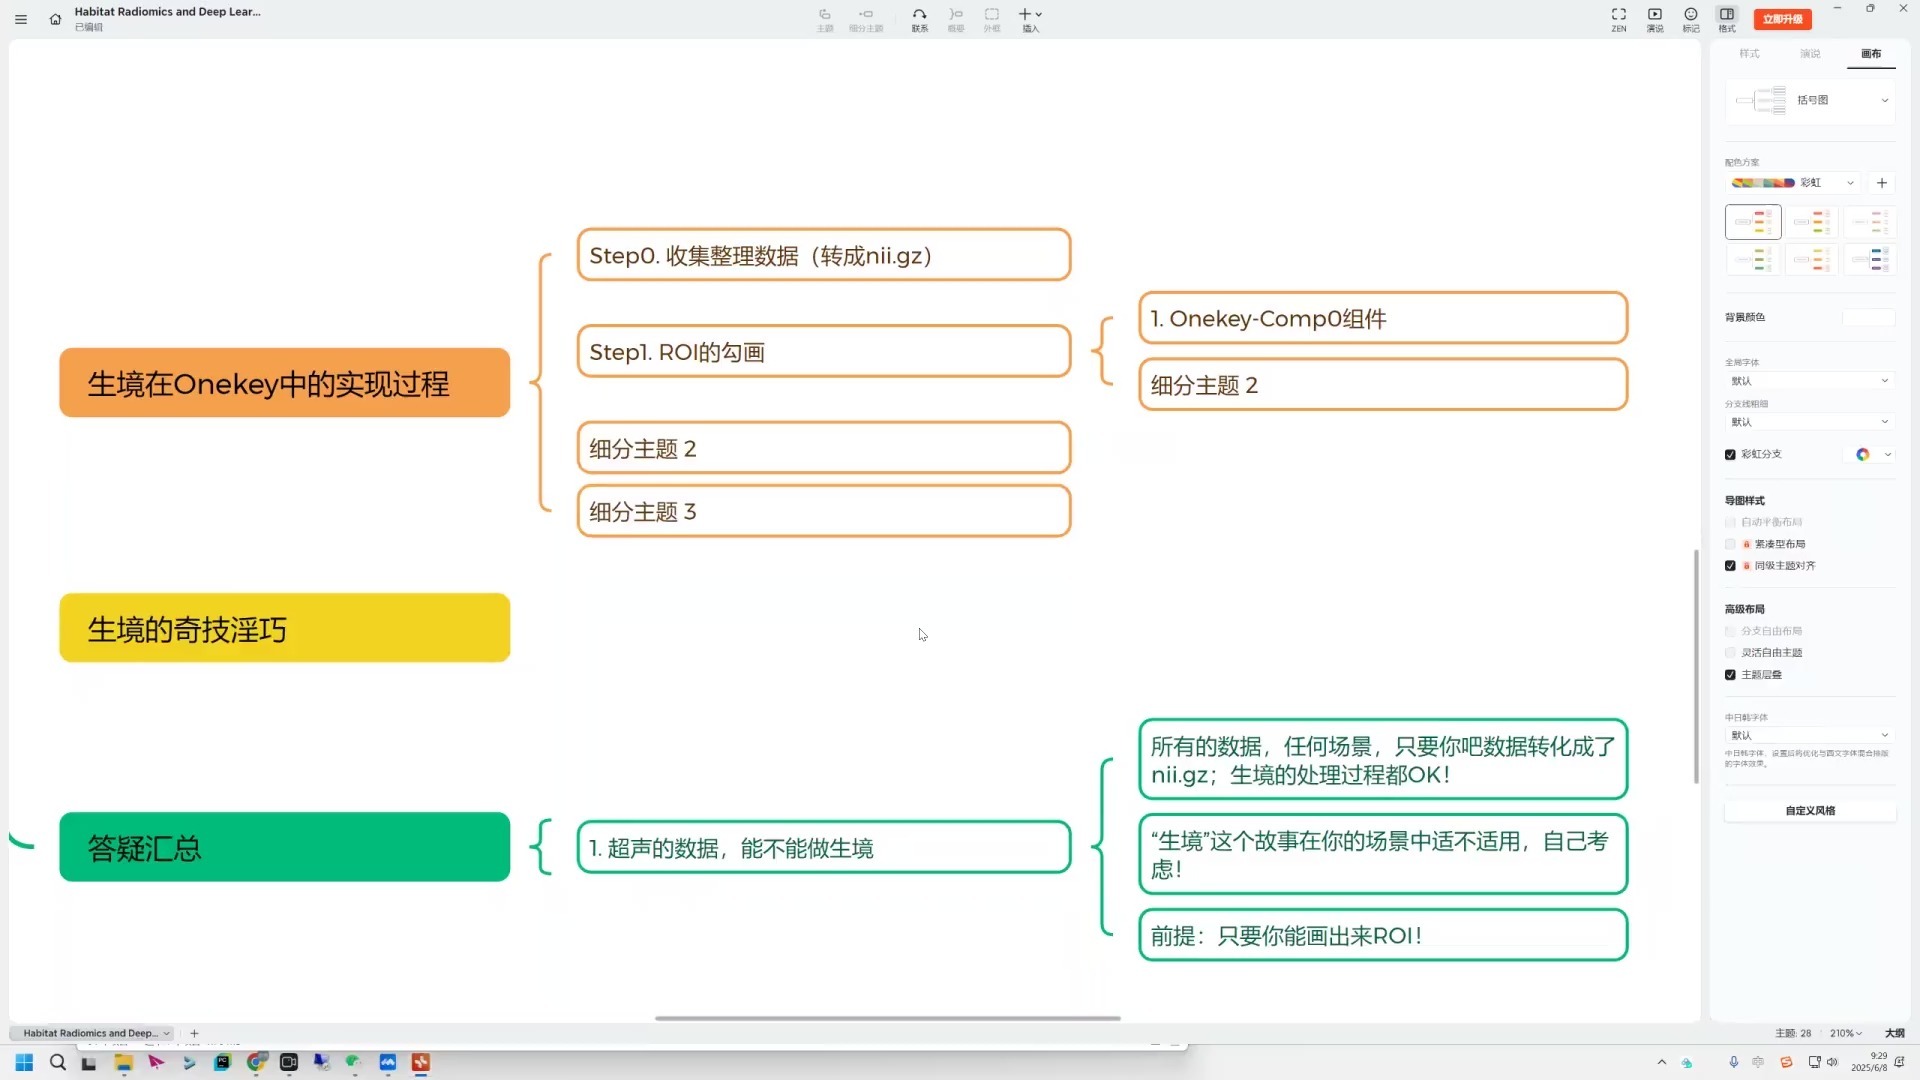Add a boundary with the 外框 tool
This screenshot has width=1920, height=1080.
coord(991,20)
